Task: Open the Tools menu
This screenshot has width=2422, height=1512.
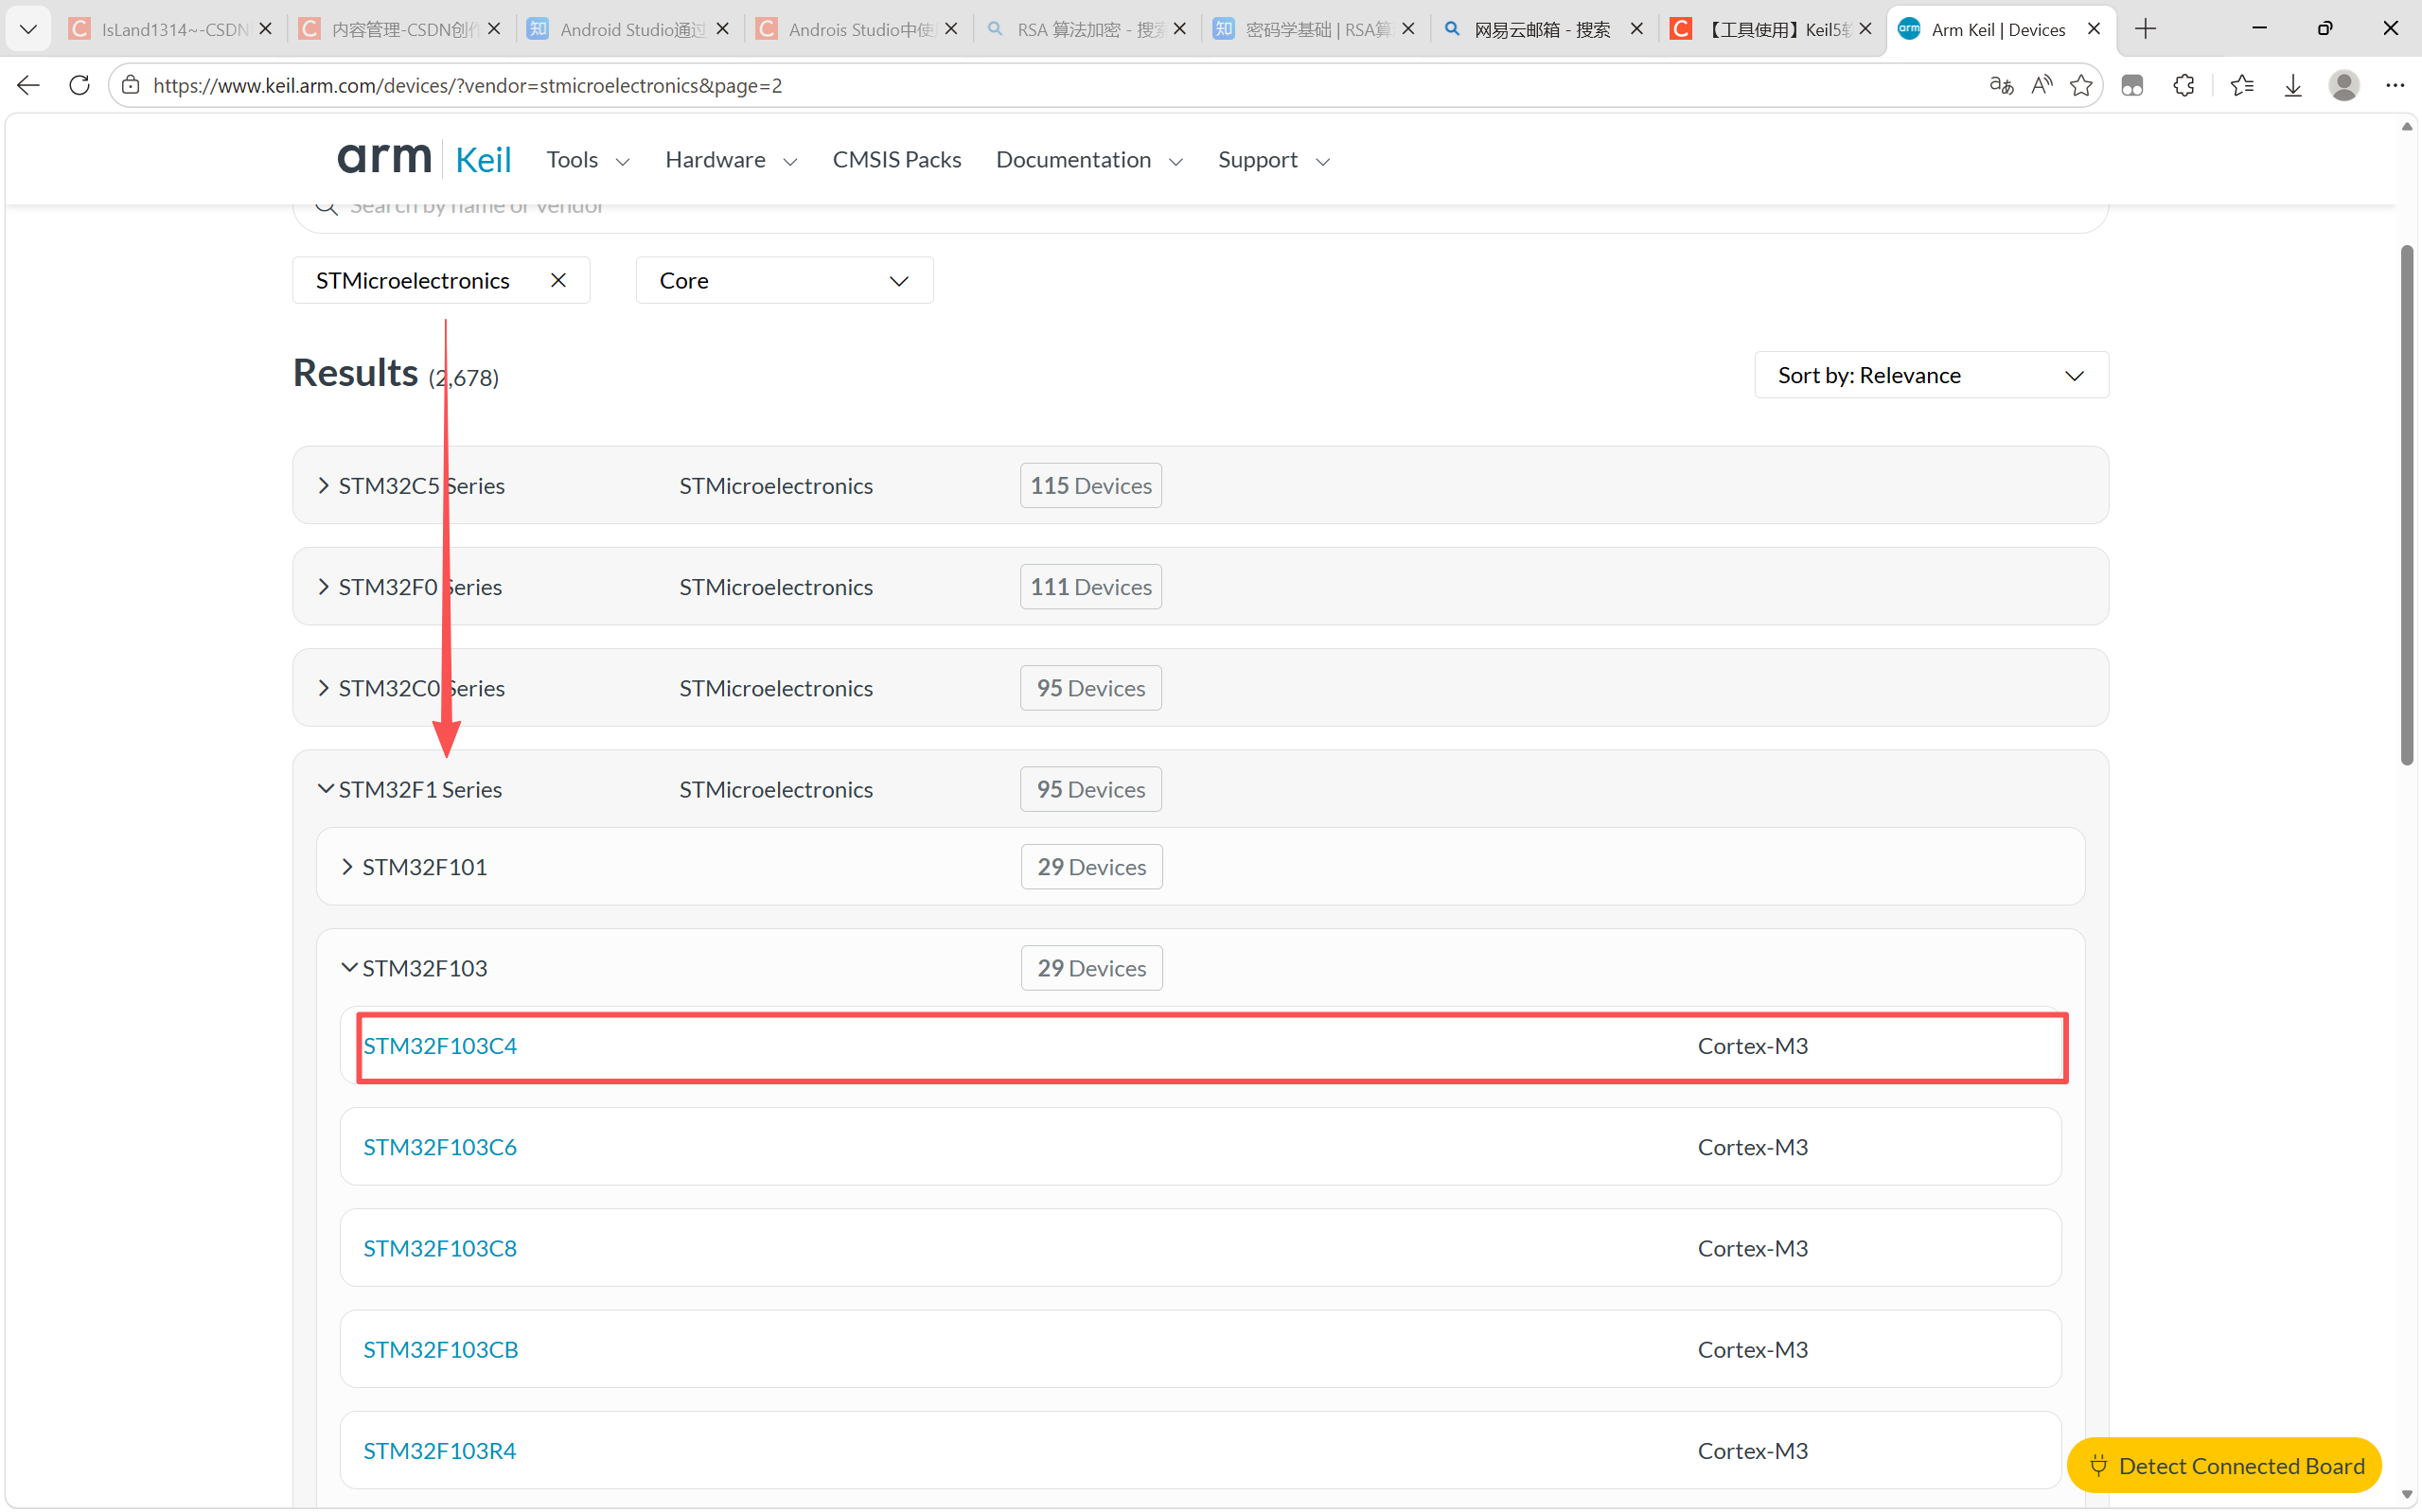Action: click(588, 160)
